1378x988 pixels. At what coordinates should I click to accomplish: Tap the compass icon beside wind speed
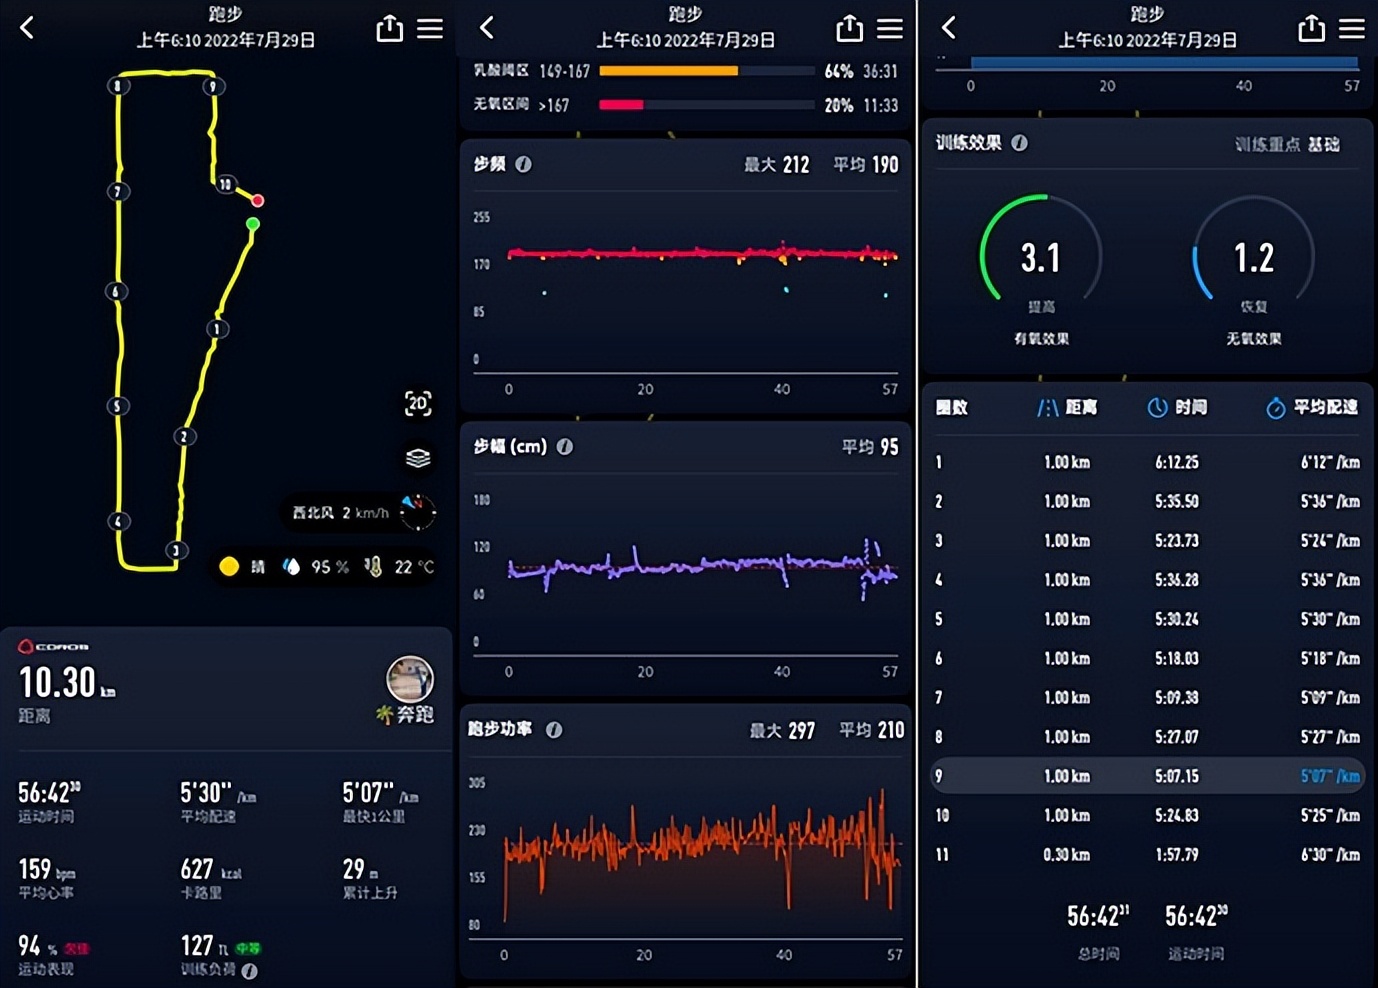tap(417, 512)
